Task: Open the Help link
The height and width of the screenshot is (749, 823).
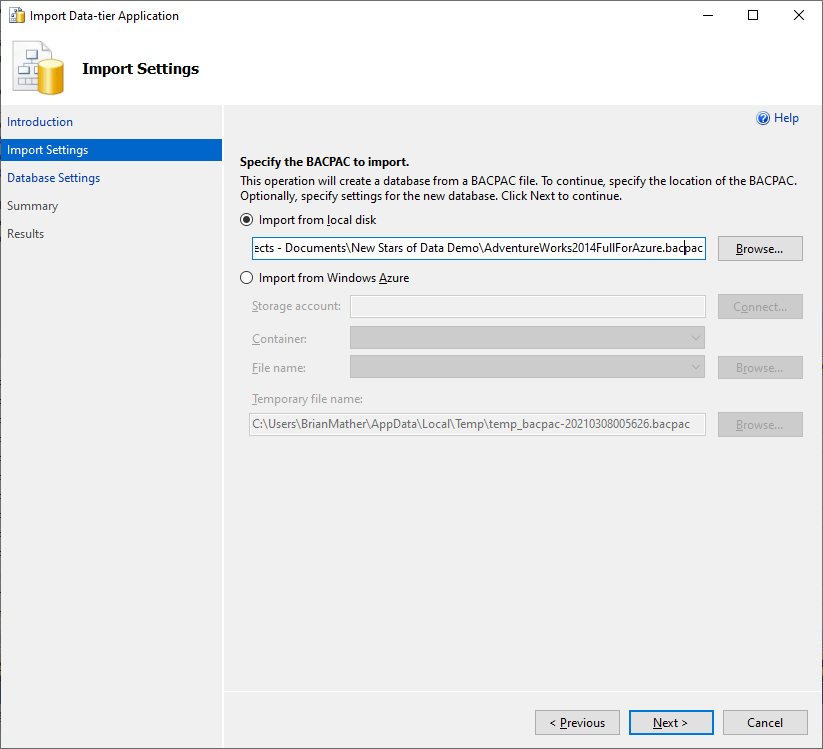Action: click(786, 118)
